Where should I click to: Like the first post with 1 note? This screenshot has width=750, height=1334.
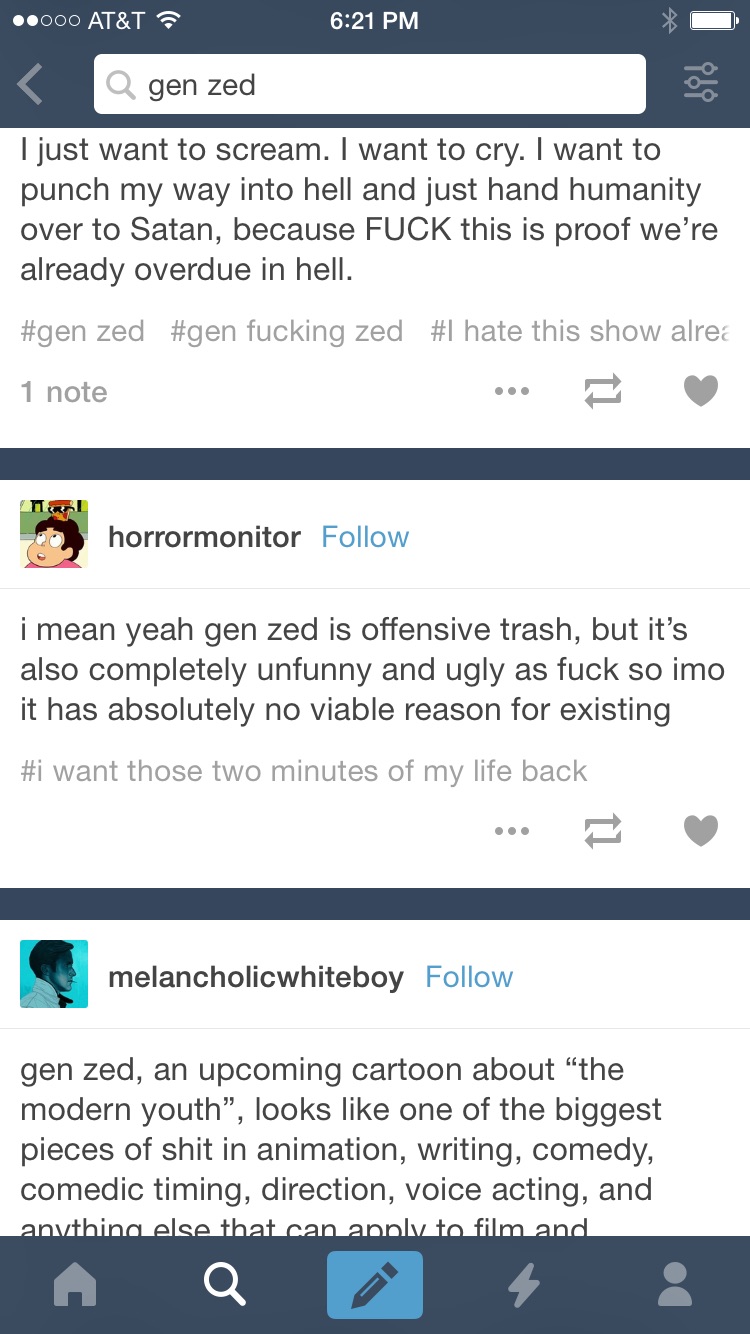tap(701, 391)
